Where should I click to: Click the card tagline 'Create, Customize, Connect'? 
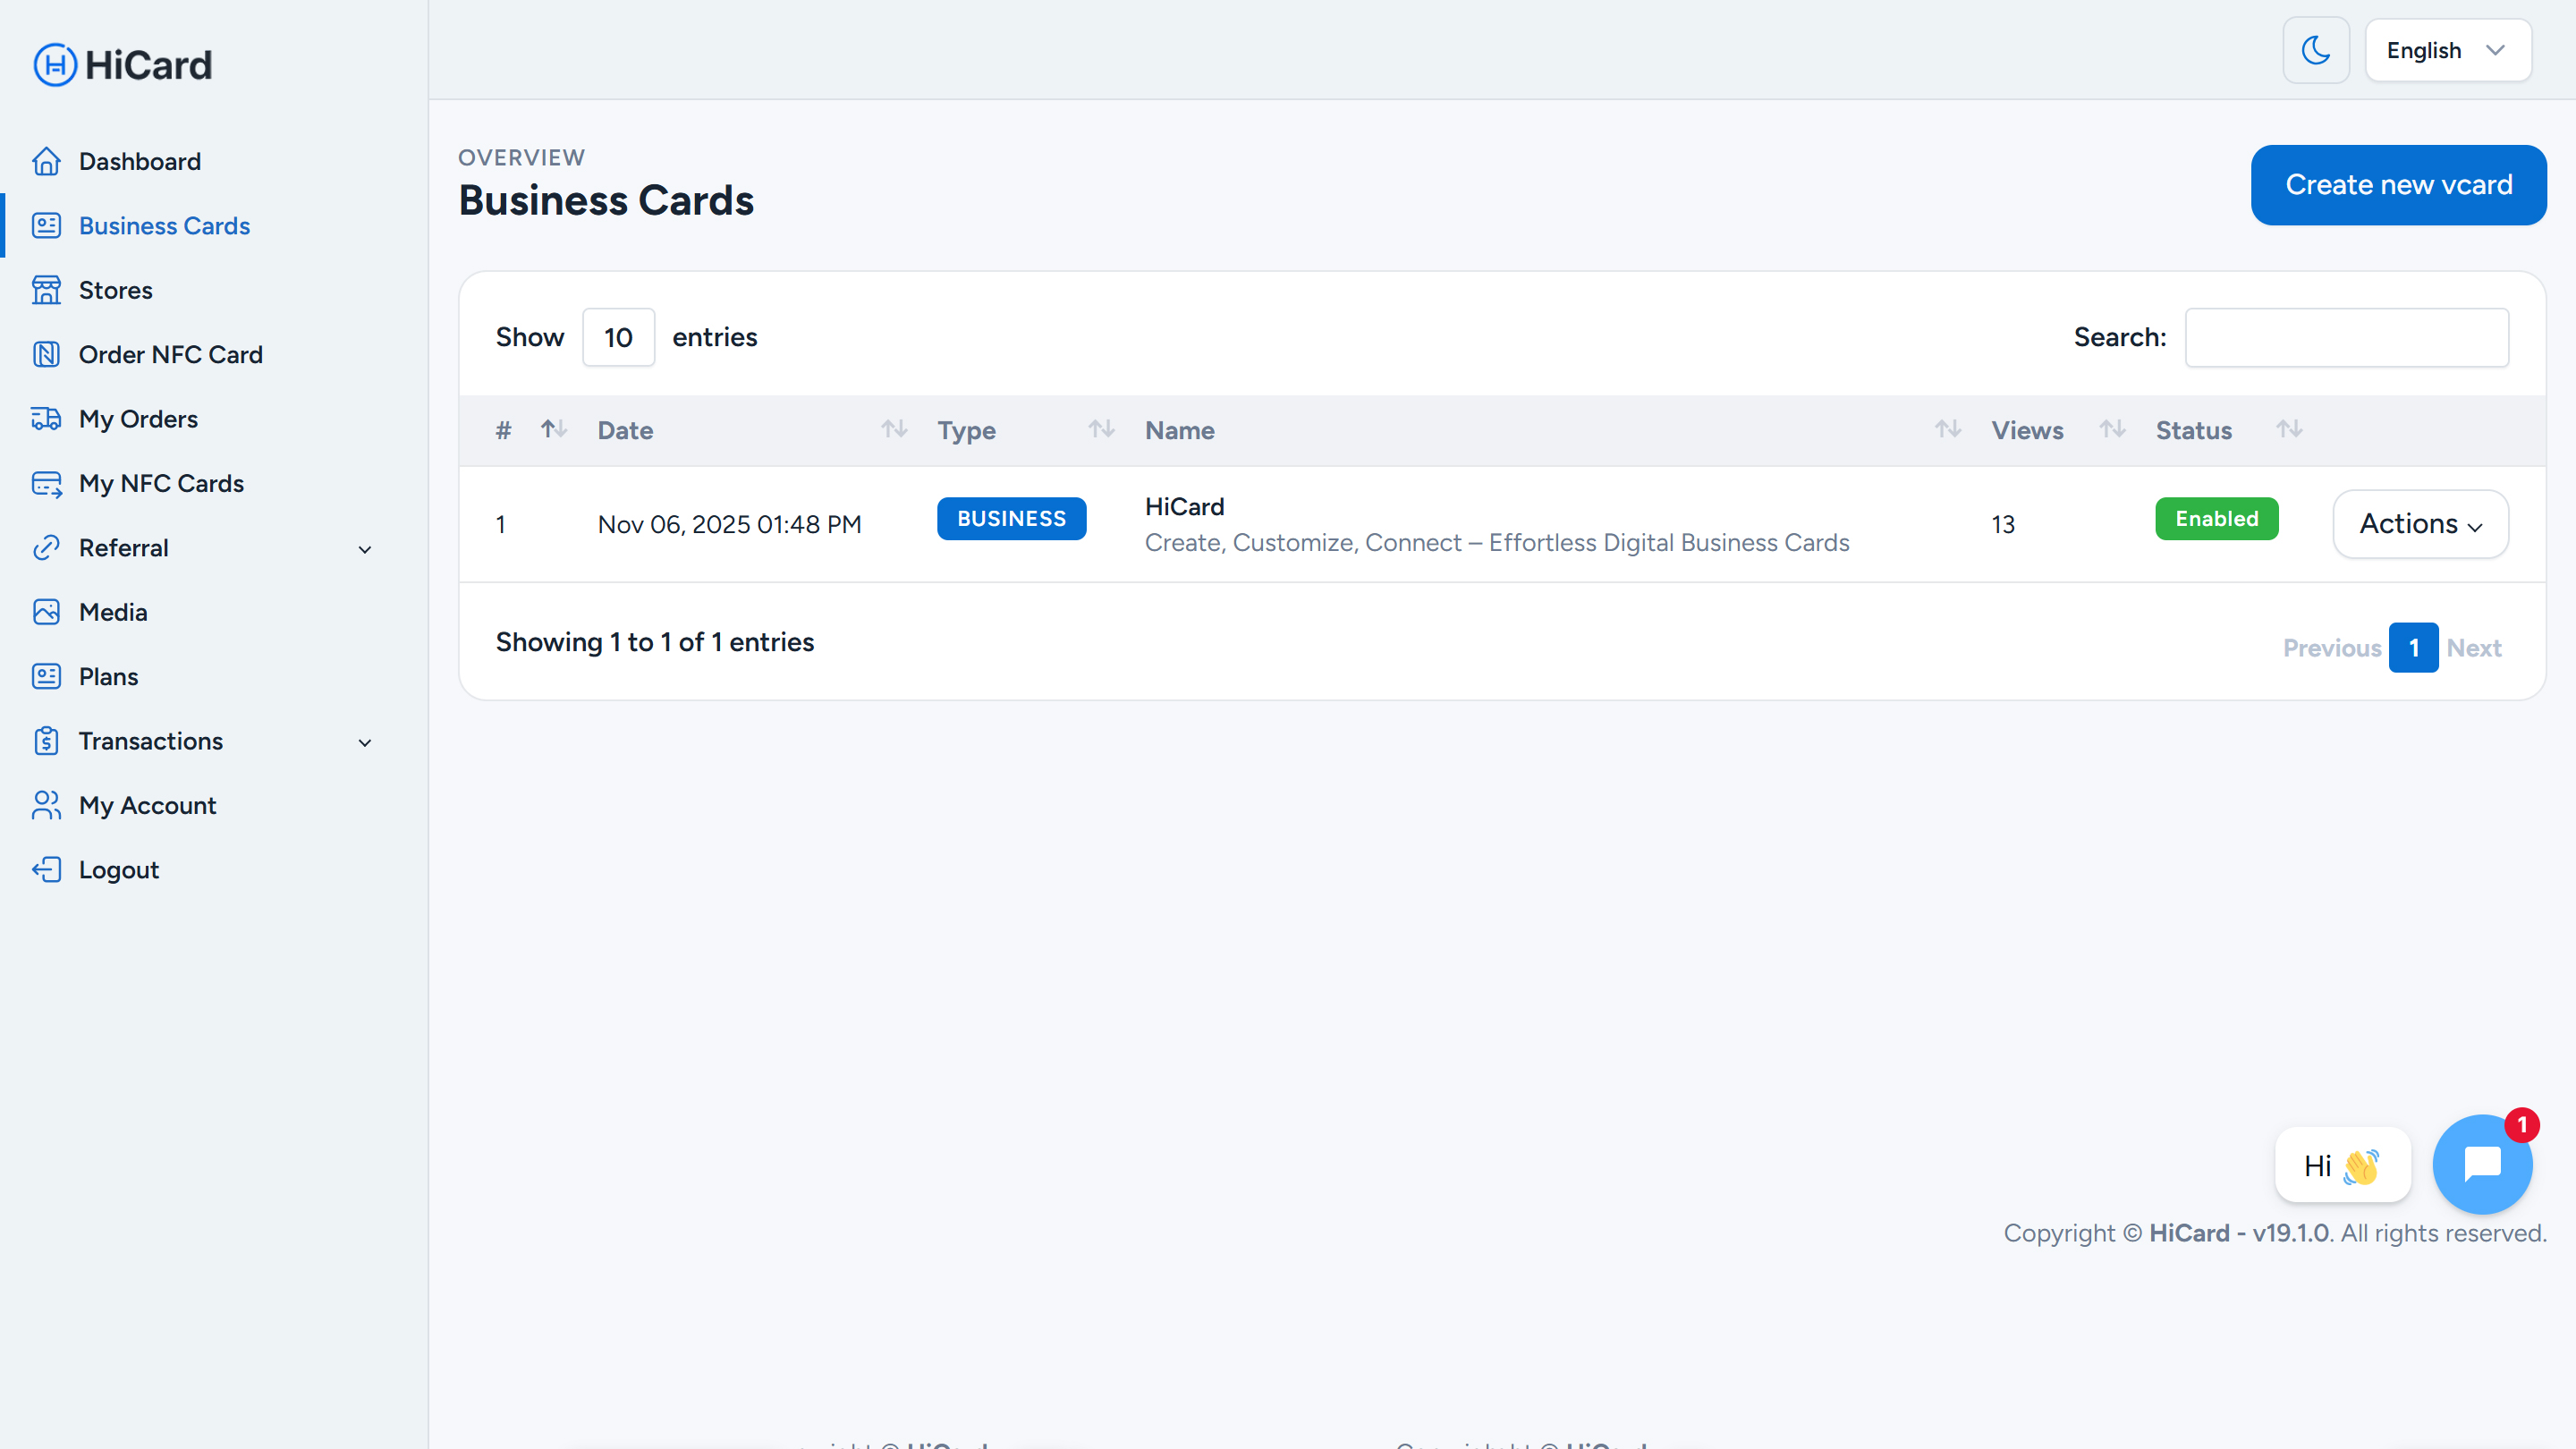click(x=1302, y=542)
